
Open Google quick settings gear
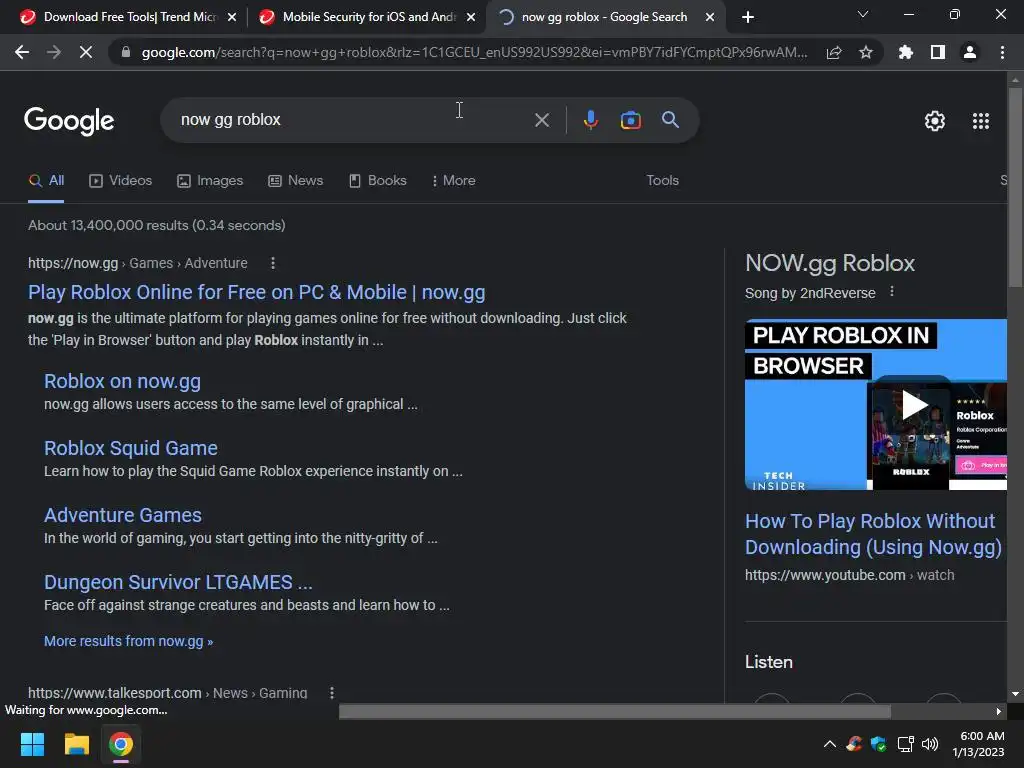(x=935, y=121)
